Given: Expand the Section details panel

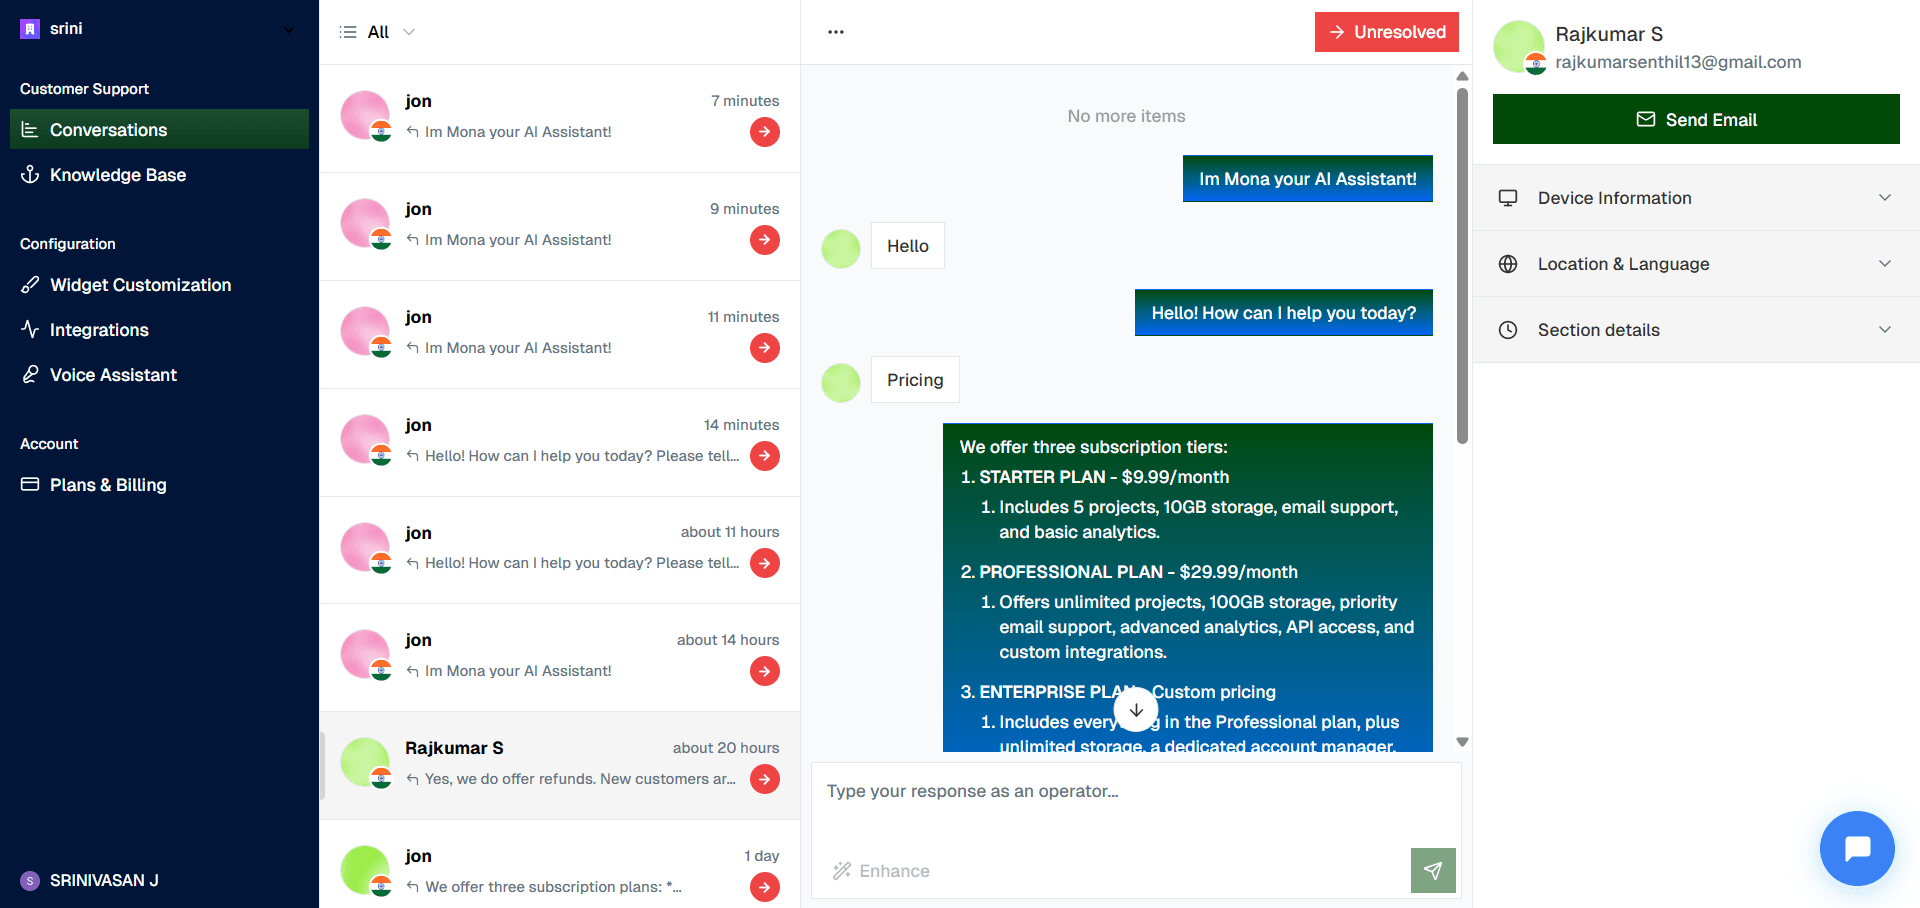Looking at the screenshot, I should click(x=1696, y=330).
